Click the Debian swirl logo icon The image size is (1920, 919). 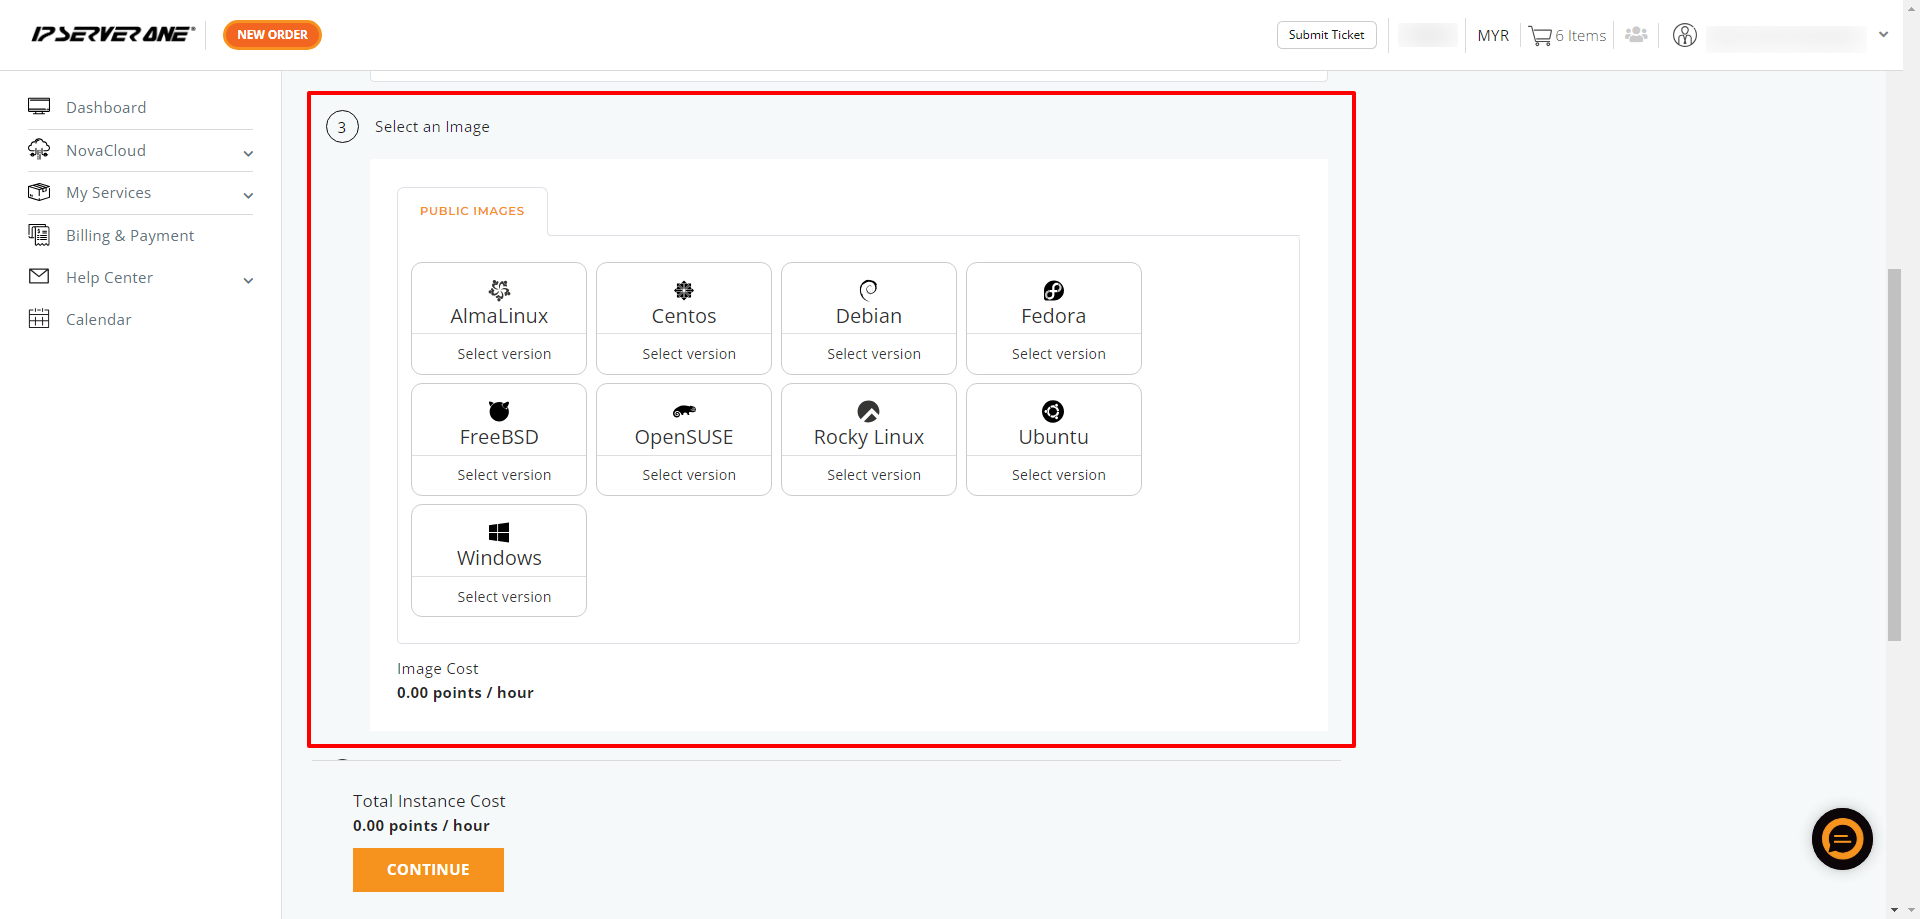coord(869,290)
